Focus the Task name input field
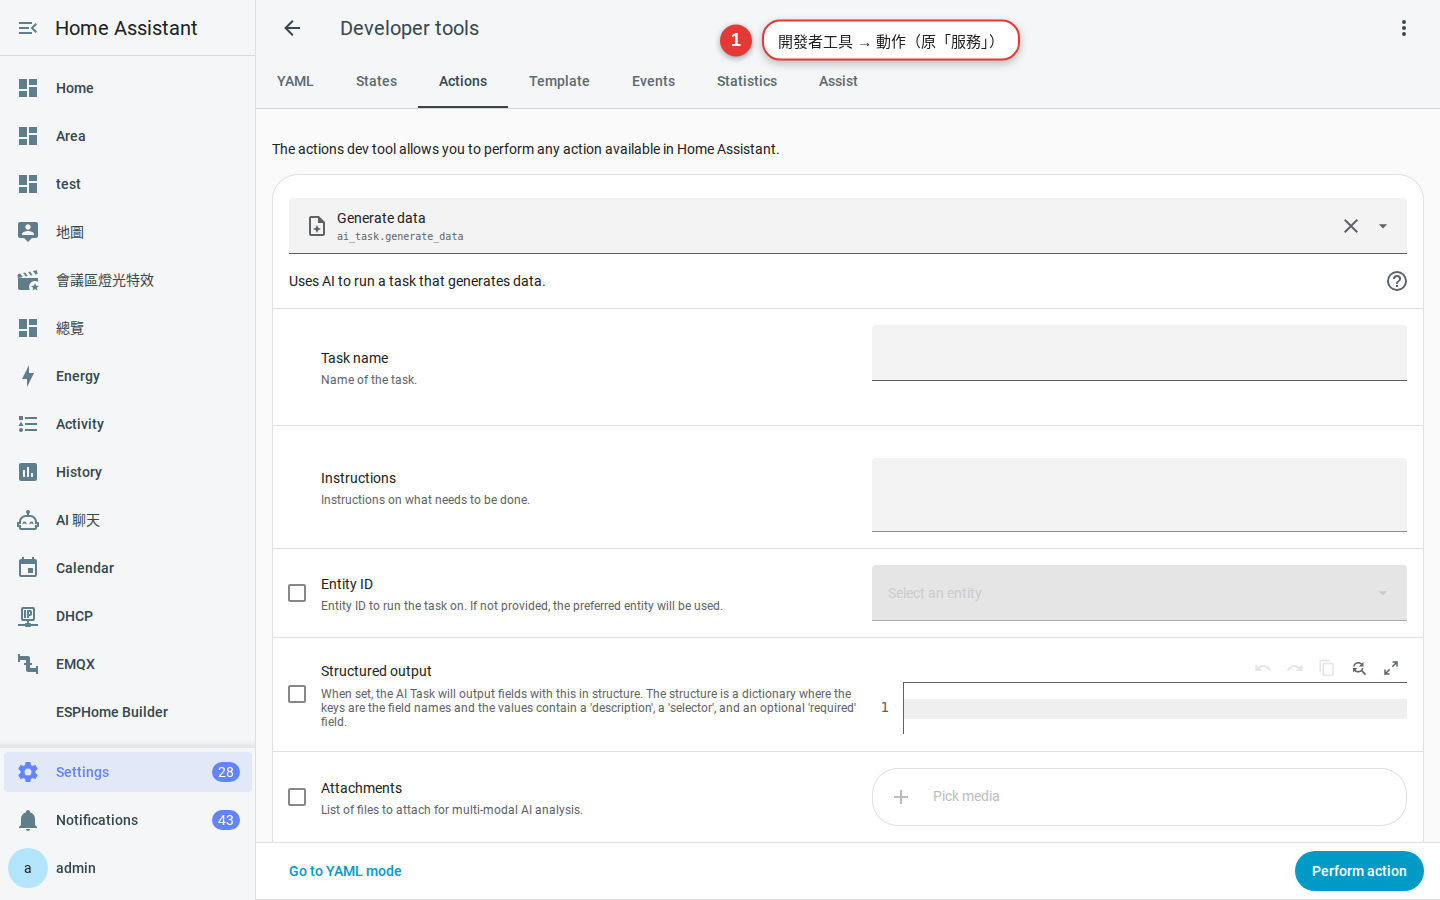 (1139, 353)
